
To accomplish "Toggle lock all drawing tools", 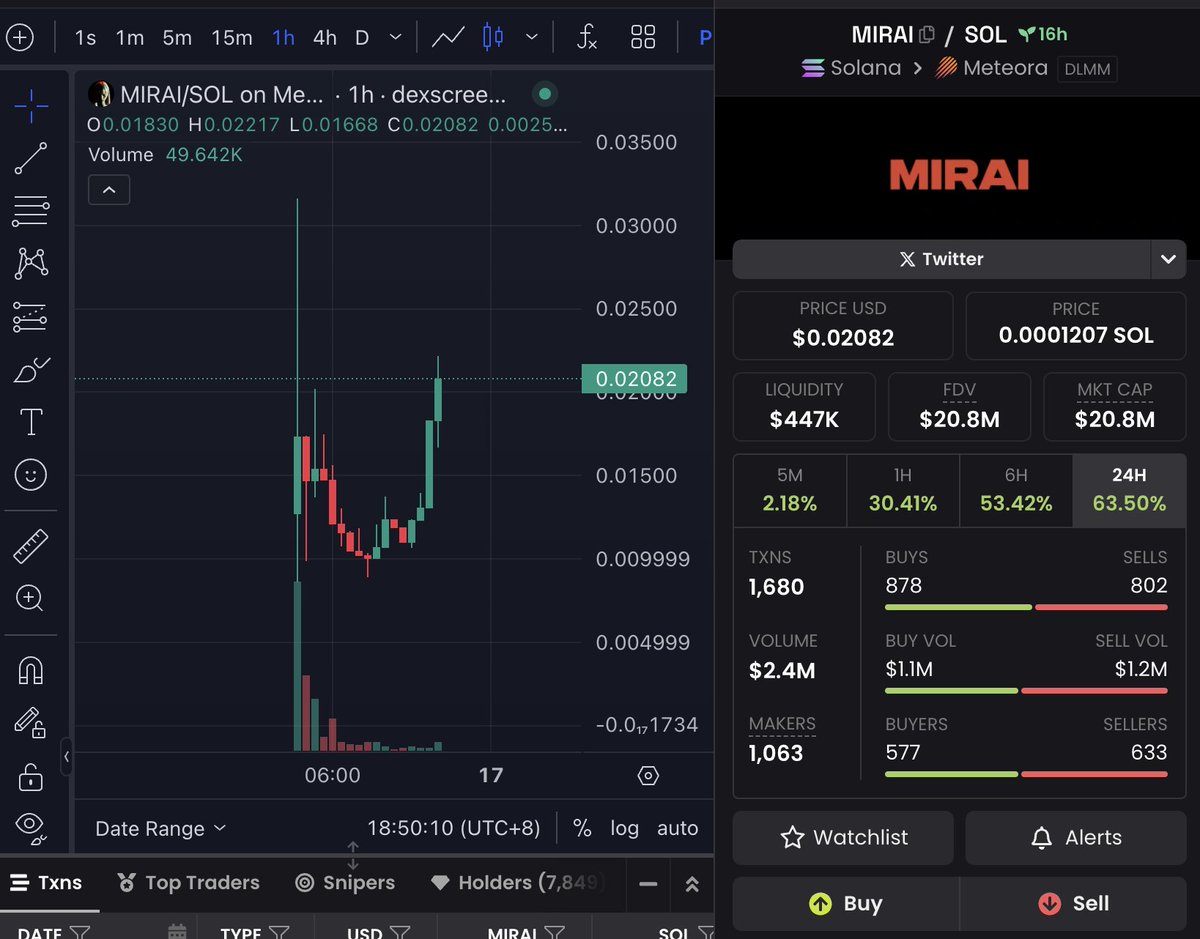I will point(31,776).
